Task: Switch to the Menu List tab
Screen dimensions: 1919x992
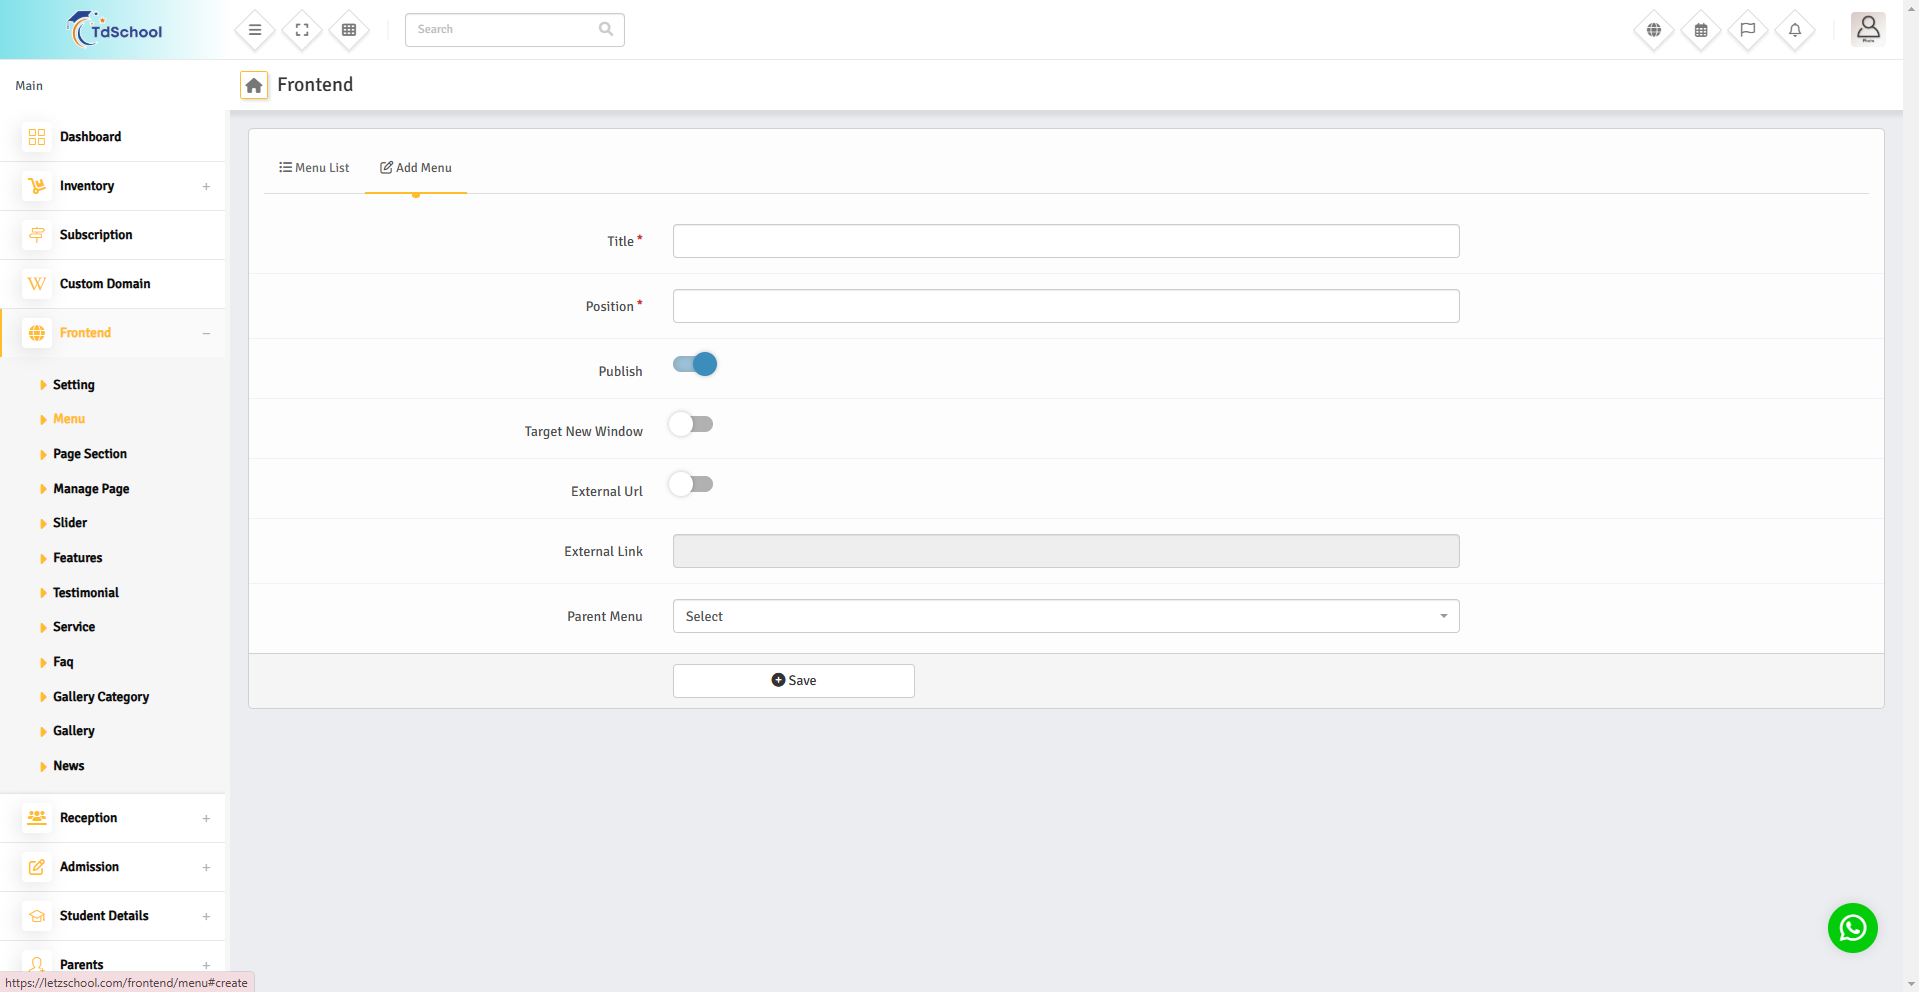Action: tap(314, 168)
